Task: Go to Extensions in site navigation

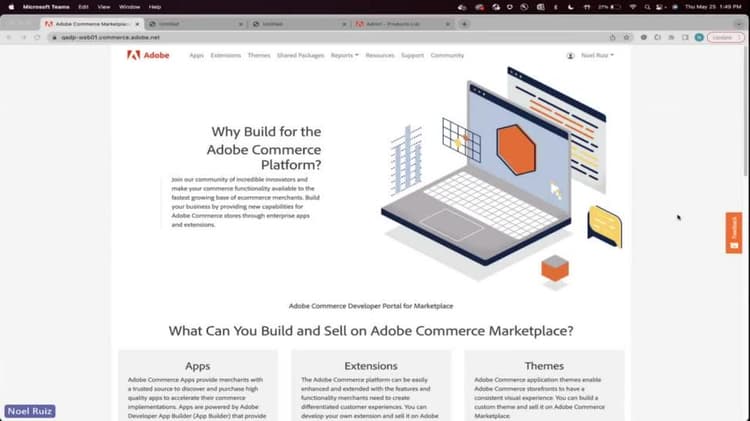Action: coord(225,55)
